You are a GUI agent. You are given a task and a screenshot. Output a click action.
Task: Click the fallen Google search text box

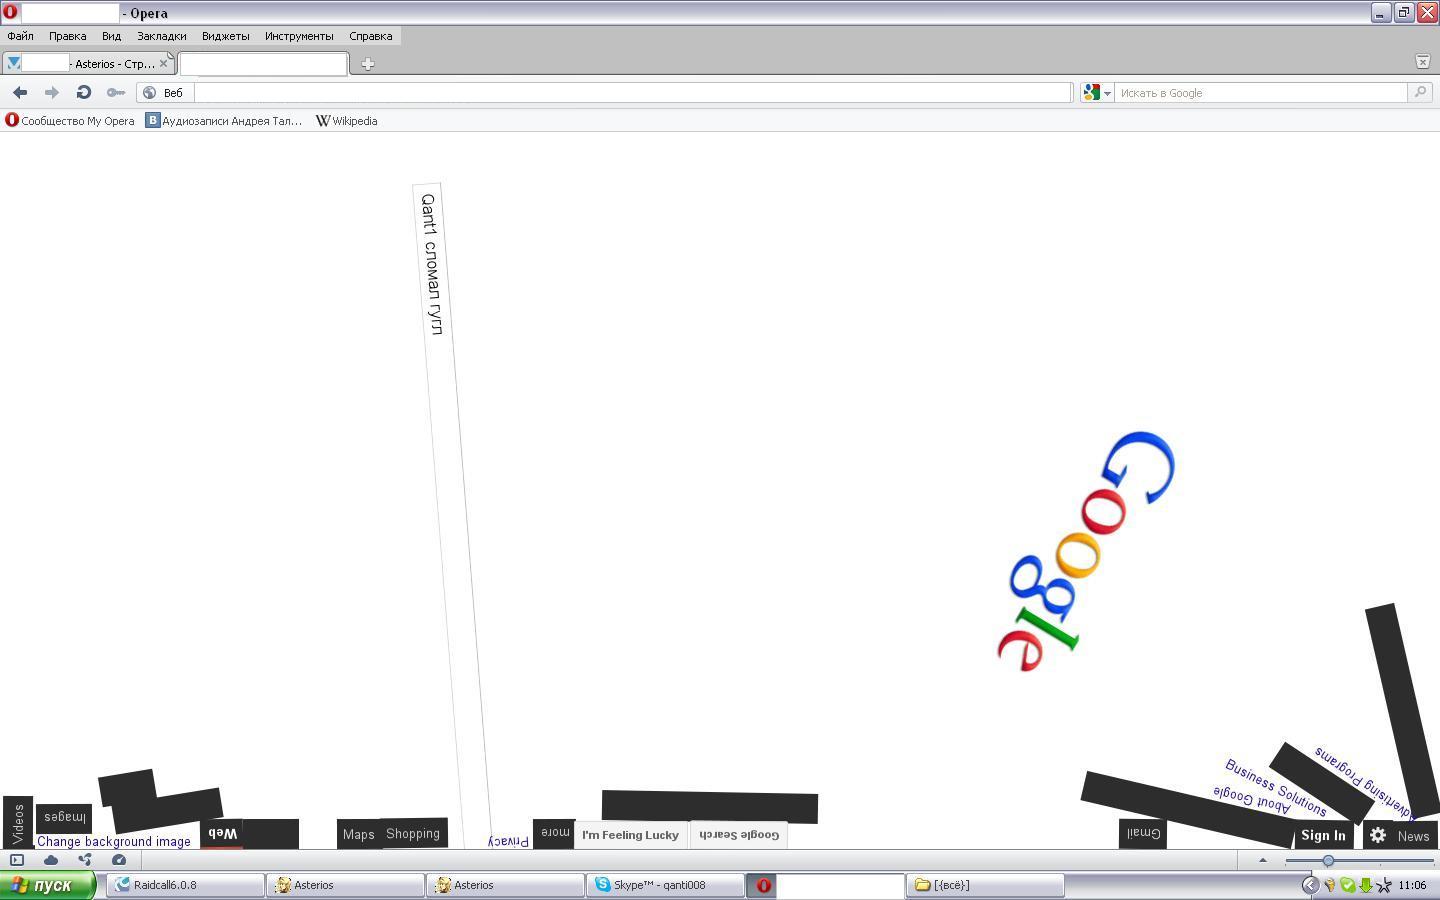(x=451, y=515)
